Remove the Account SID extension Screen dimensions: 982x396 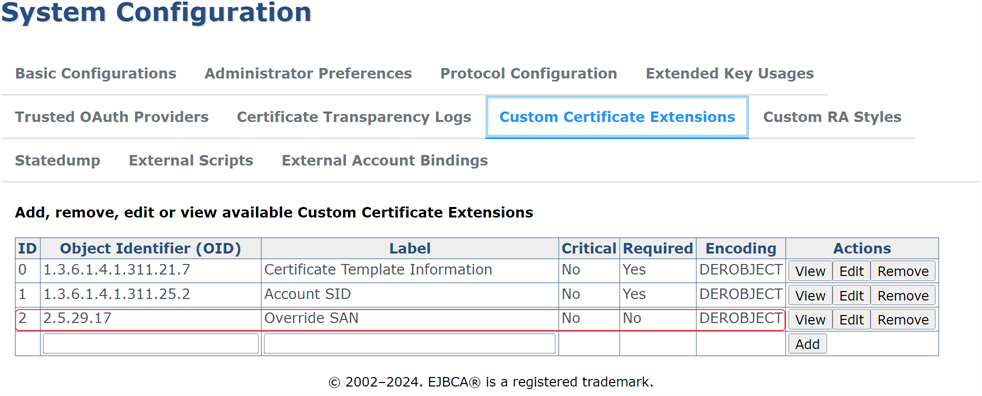pos(903,295)
